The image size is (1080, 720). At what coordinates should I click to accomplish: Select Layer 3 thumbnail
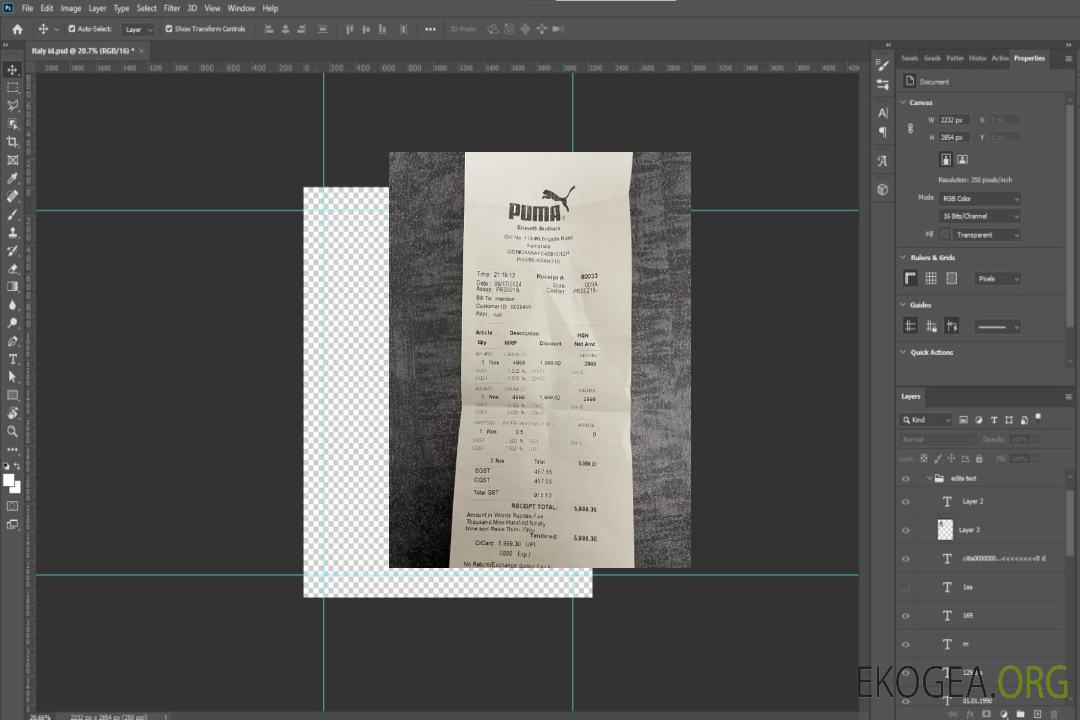click(946, 530)
